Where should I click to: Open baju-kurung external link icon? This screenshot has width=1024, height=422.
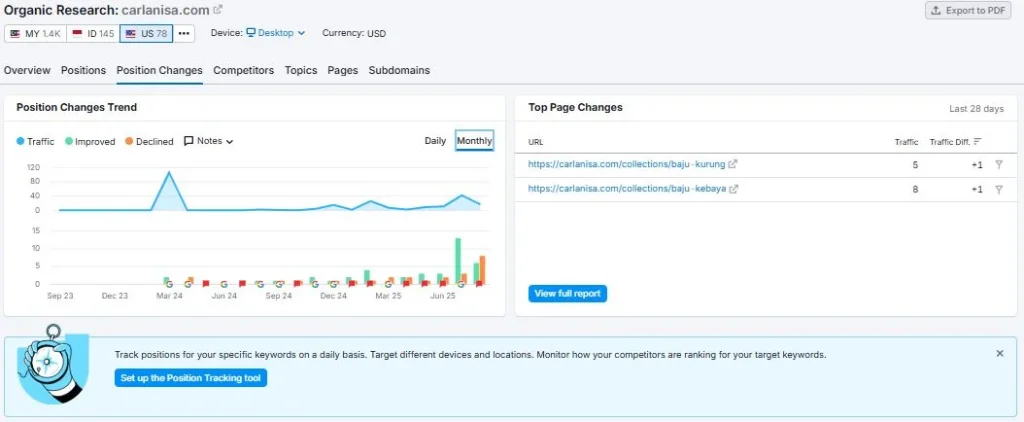pos(733,165)
